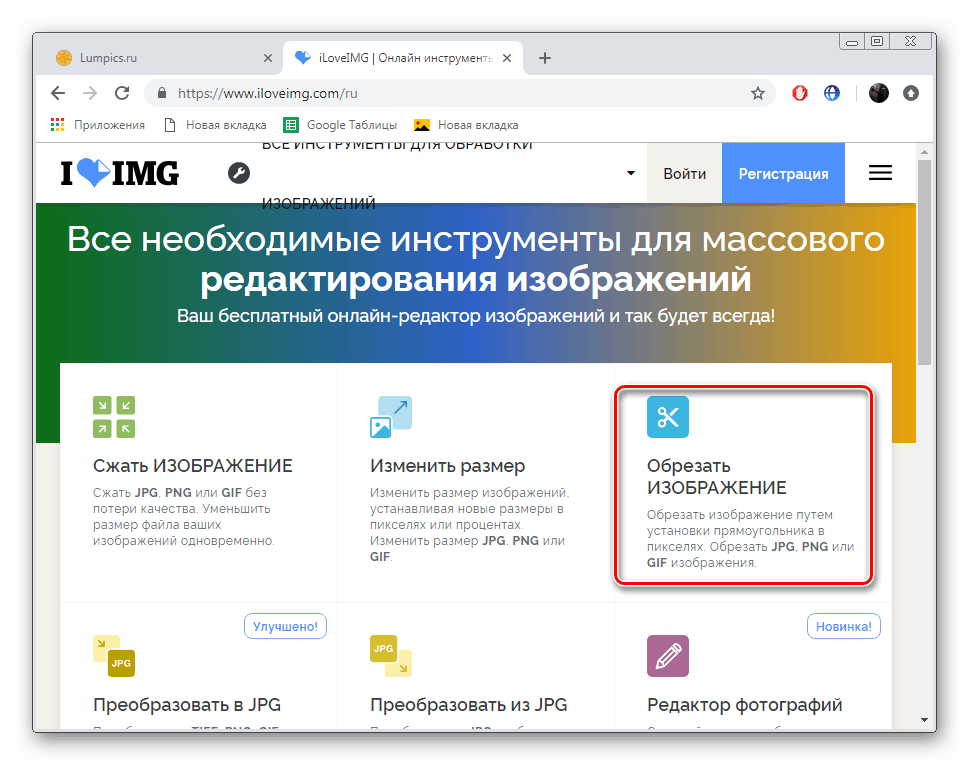Image resolution: width=969 pixels, height=765 pixels.
Task: Click the Войти login button
Action: [684, 174]
